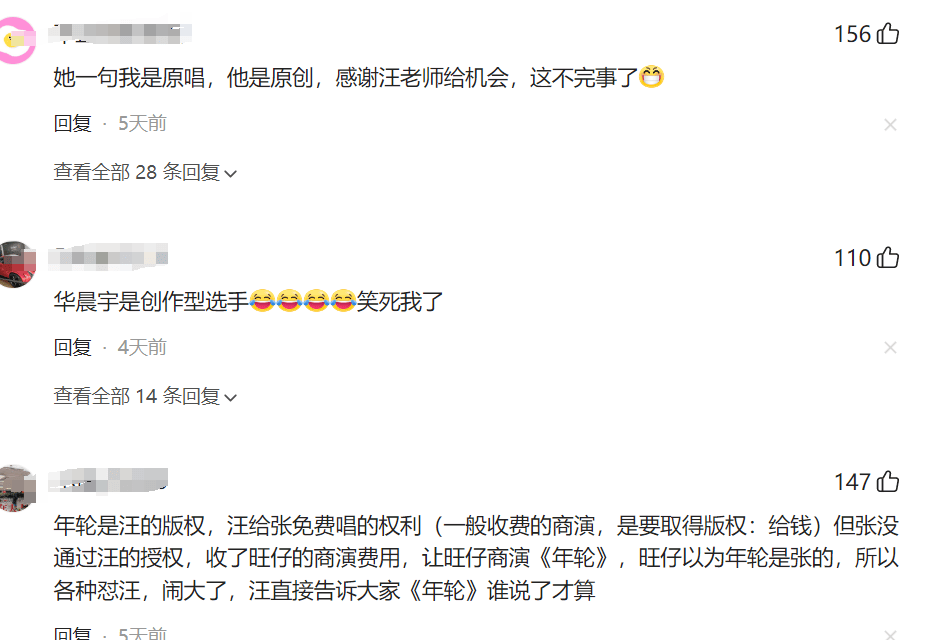The height and width of the screenshot is (640, 932).
Task: Dismiss the 华晨宇 comment with X icon
Action: pyautogui.click(x=890, y=348)
